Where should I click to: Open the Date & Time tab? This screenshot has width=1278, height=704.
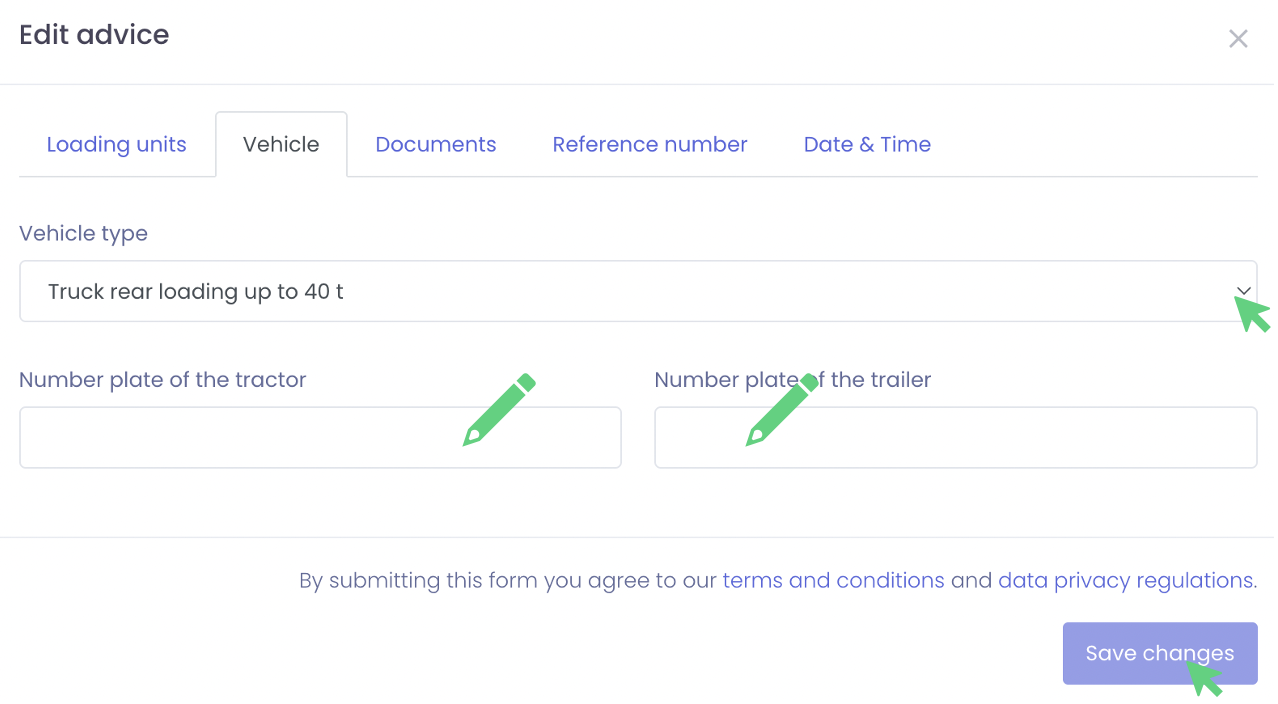point(867,144)
